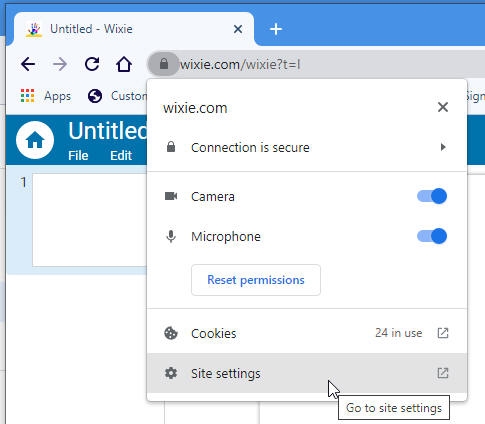The image size is (485, 424).
Task: Open the Wixie File menu
Action: click(x=78, y=155)
